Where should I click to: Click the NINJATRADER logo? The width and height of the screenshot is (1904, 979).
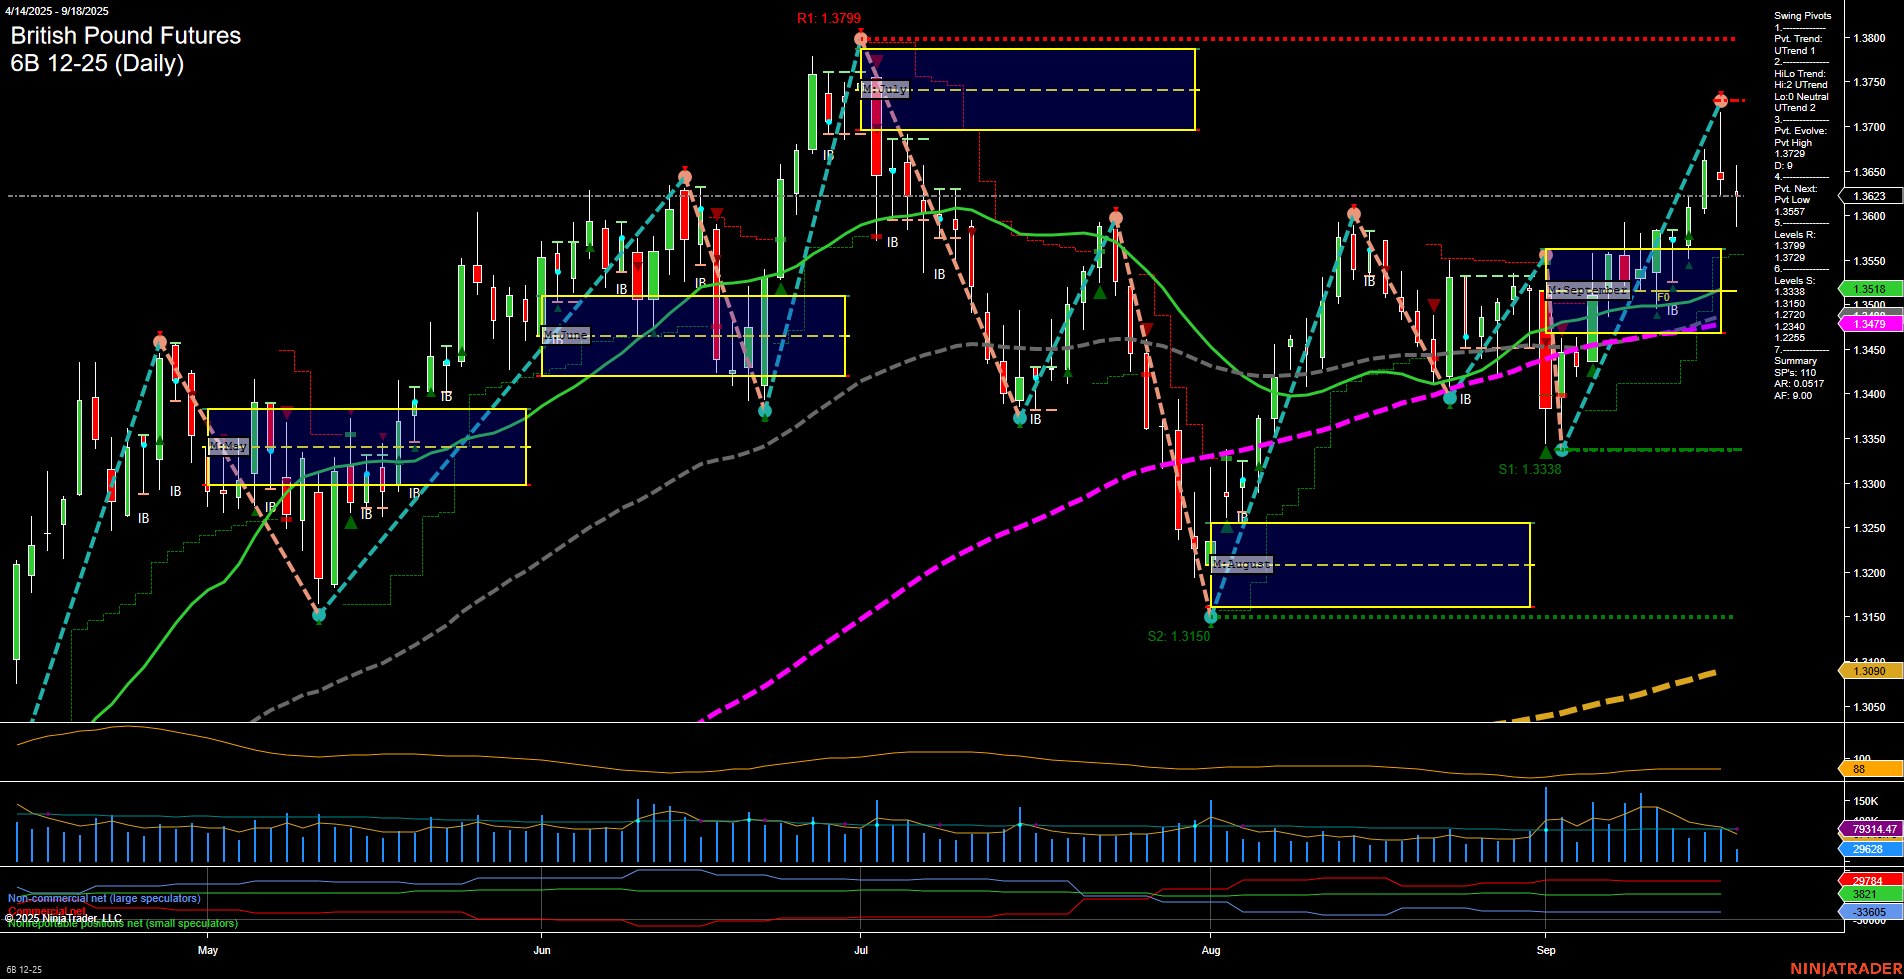pos(1846,968)
